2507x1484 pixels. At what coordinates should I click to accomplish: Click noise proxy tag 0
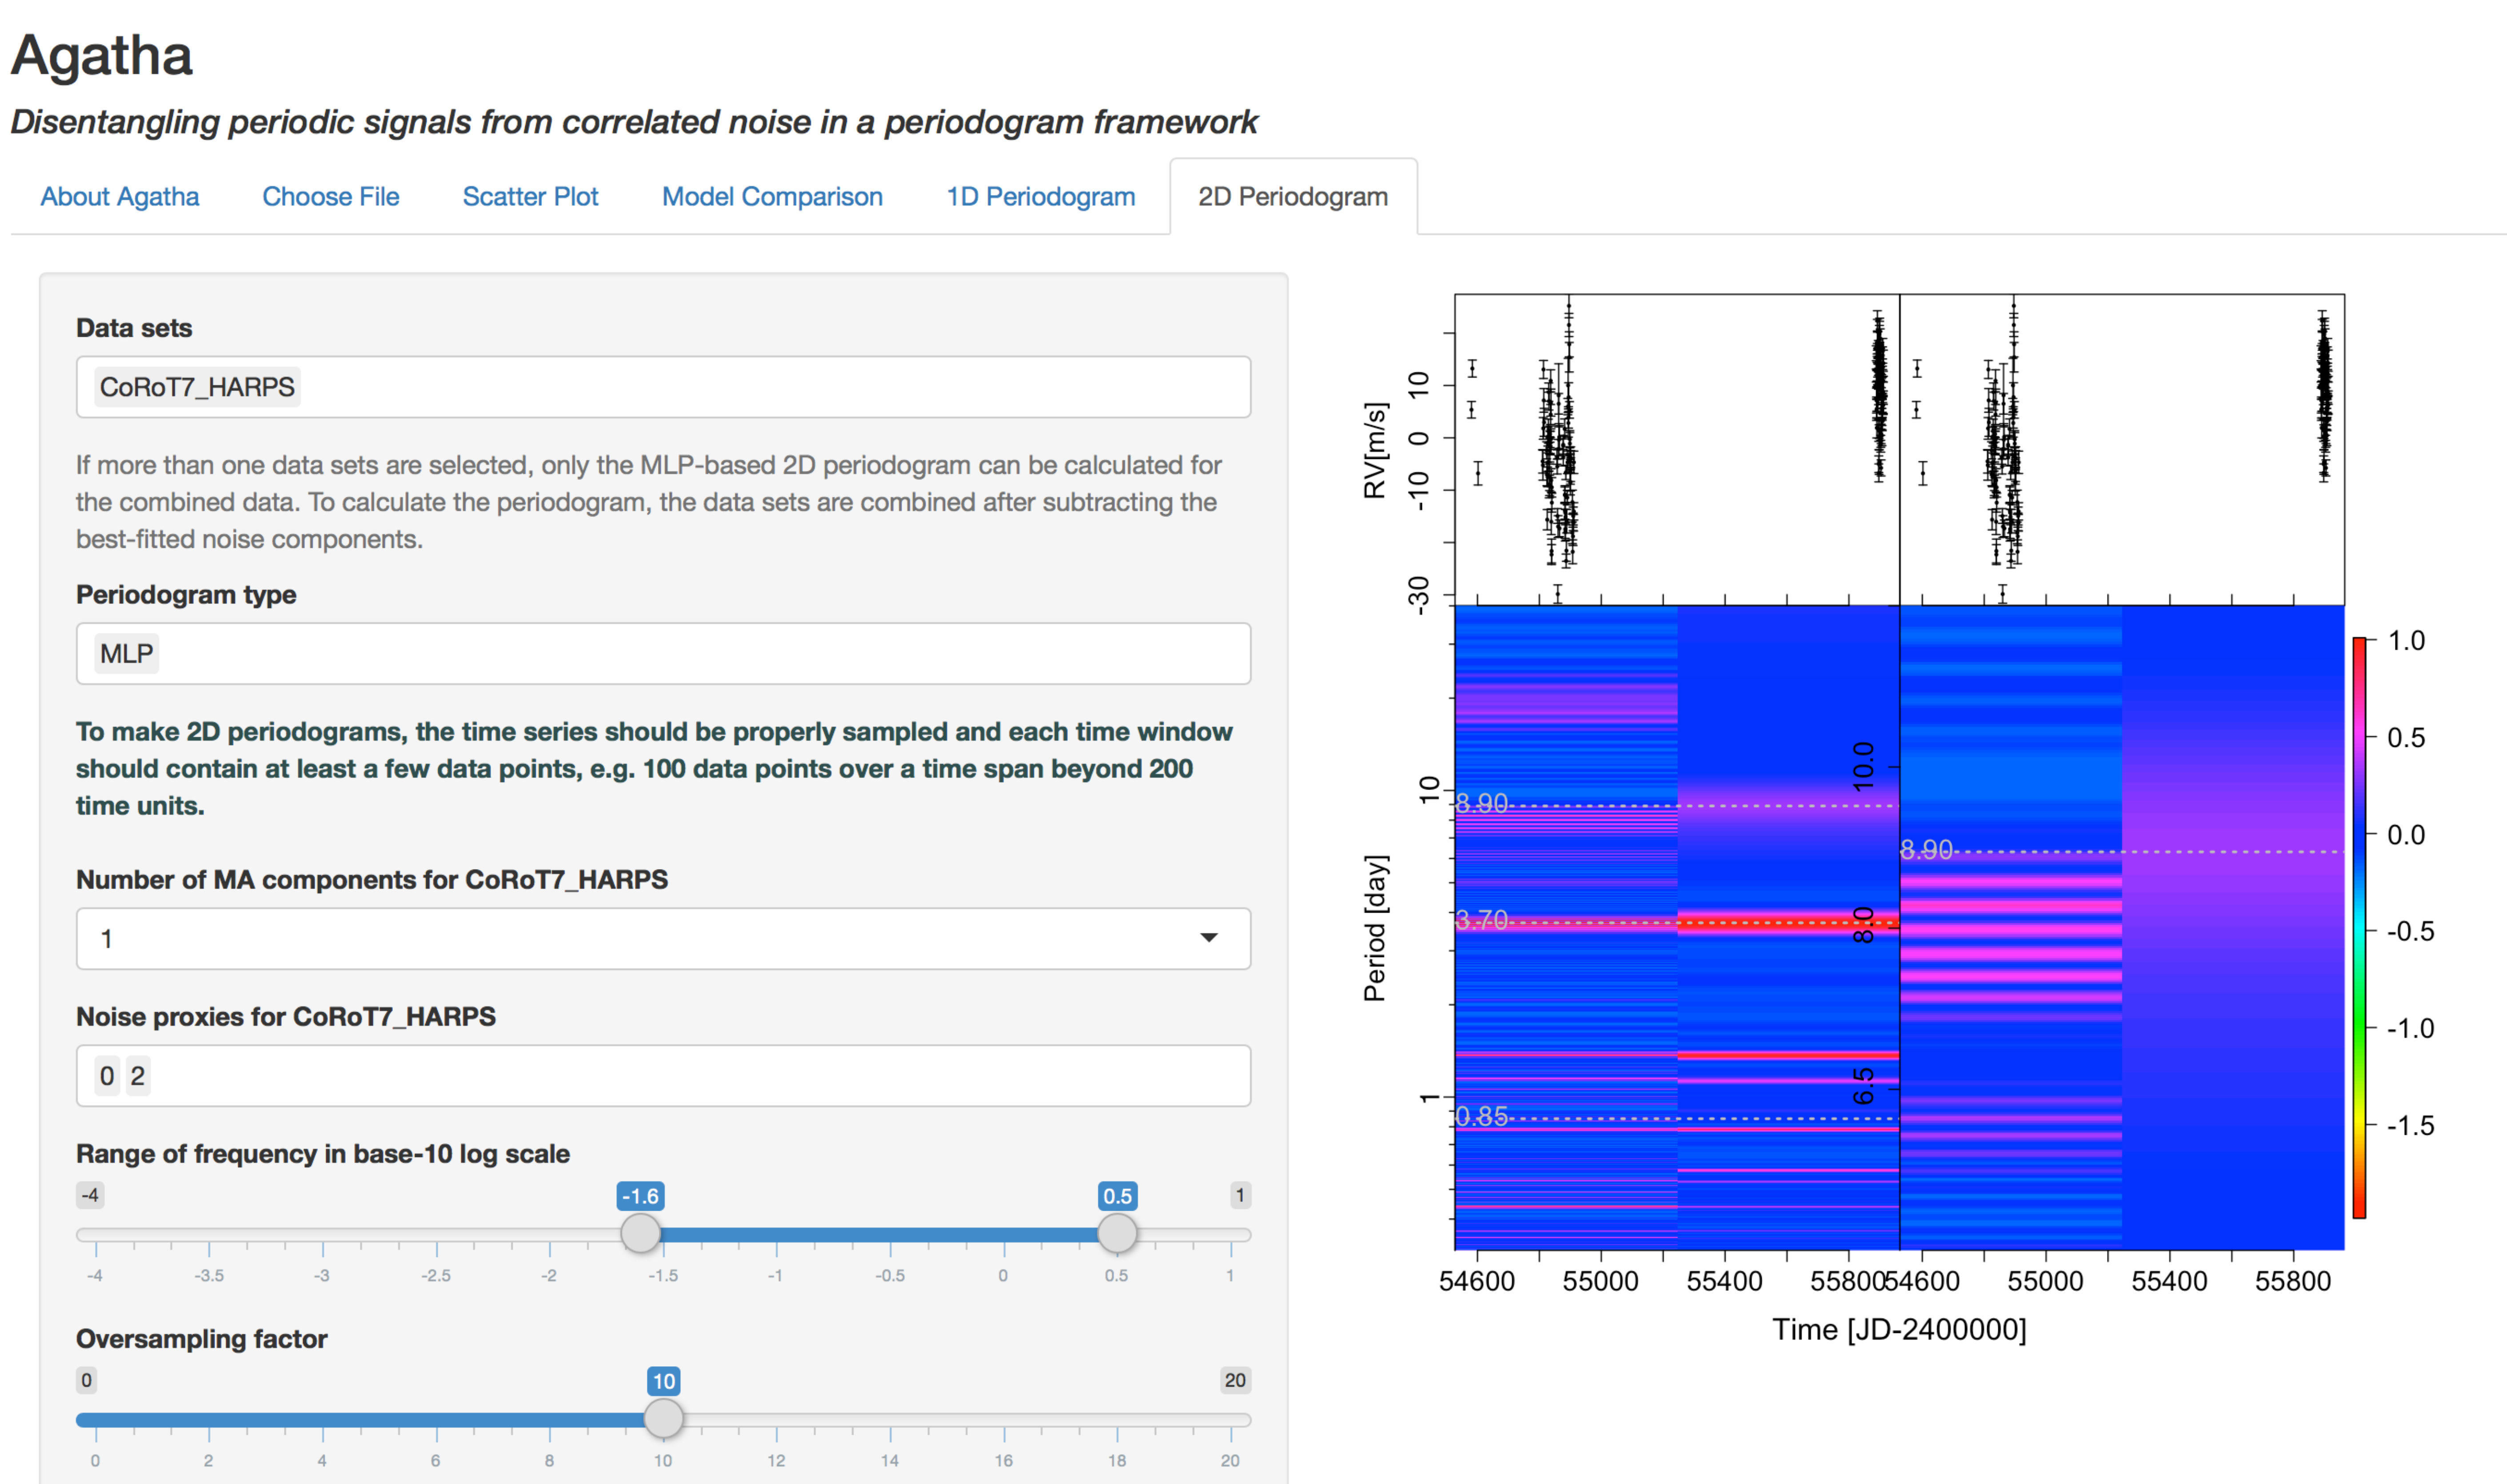[x=107, y=1076]
